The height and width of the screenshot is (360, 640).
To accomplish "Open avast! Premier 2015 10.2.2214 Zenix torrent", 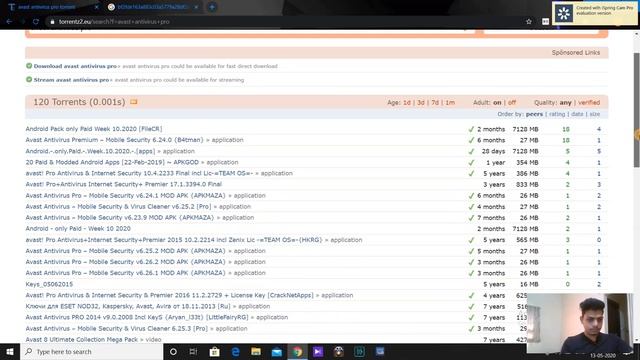I will [174, 240].
